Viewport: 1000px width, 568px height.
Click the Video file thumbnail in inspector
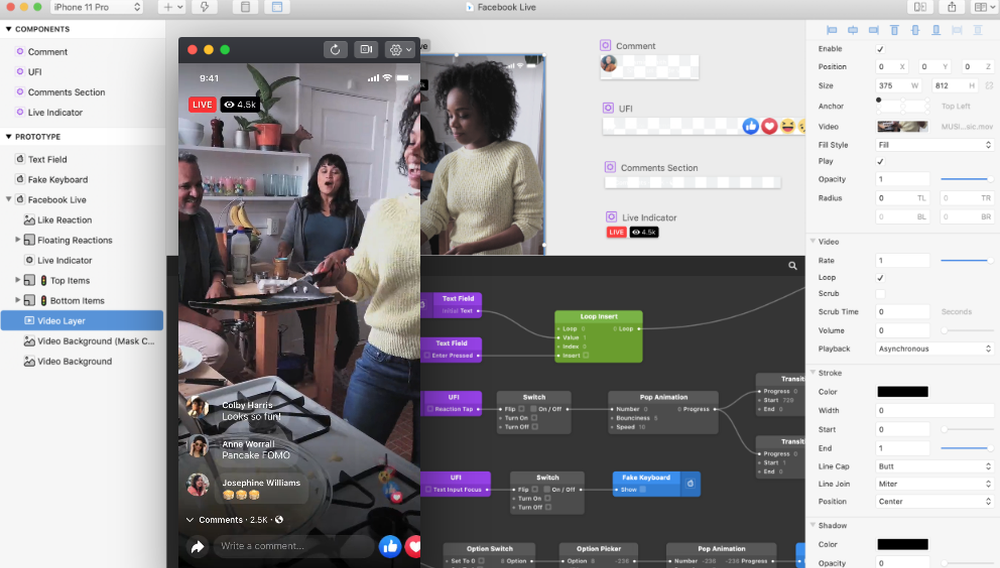point(902,127)
